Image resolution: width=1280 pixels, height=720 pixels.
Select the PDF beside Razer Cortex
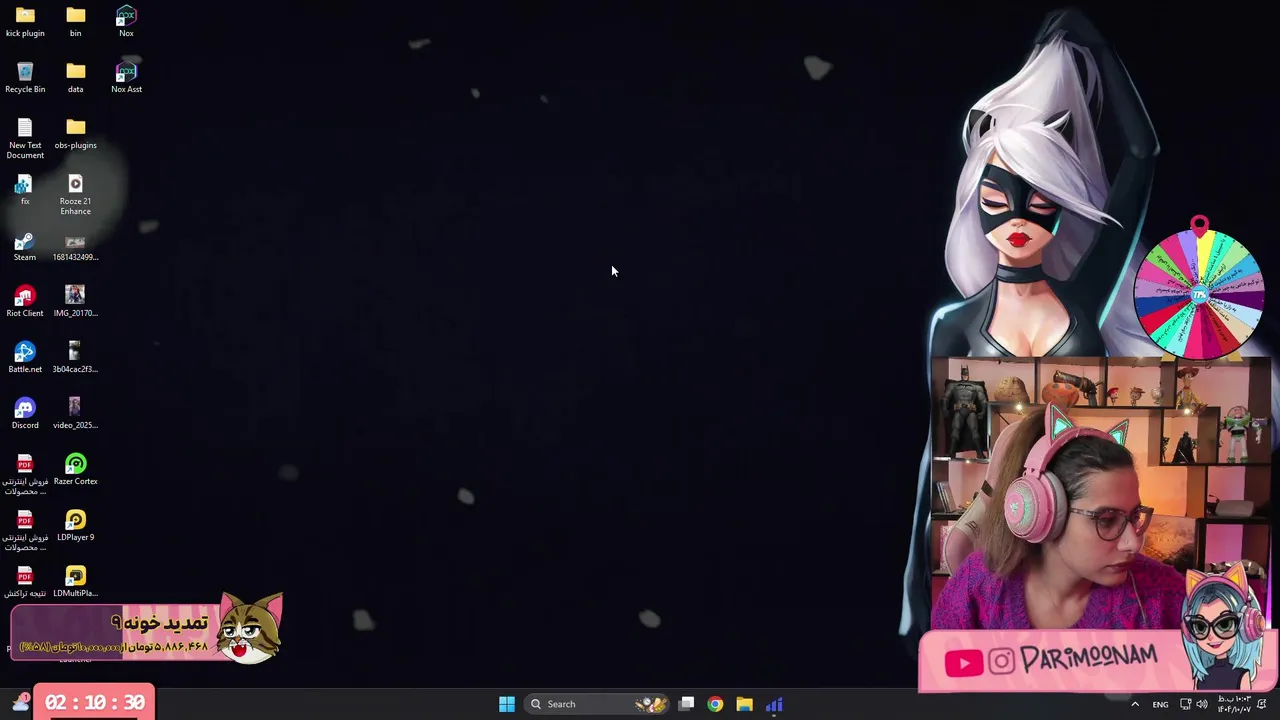coord(25,475)
